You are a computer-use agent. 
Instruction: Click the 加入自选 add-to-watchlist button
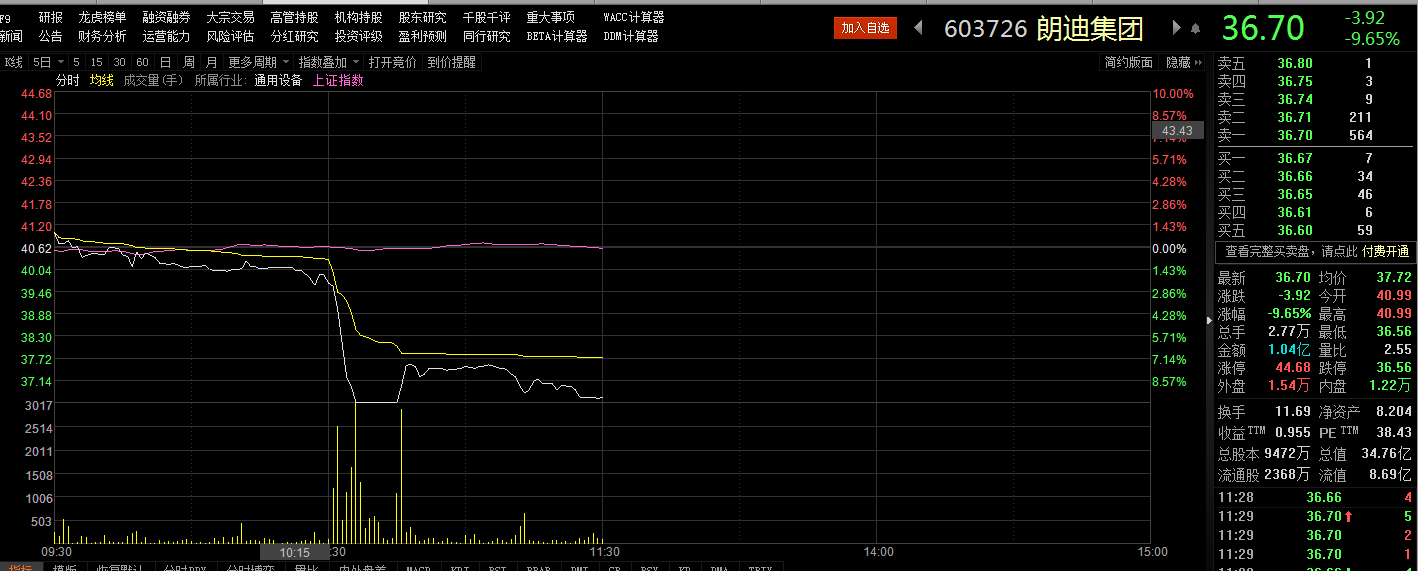point(865,28)
